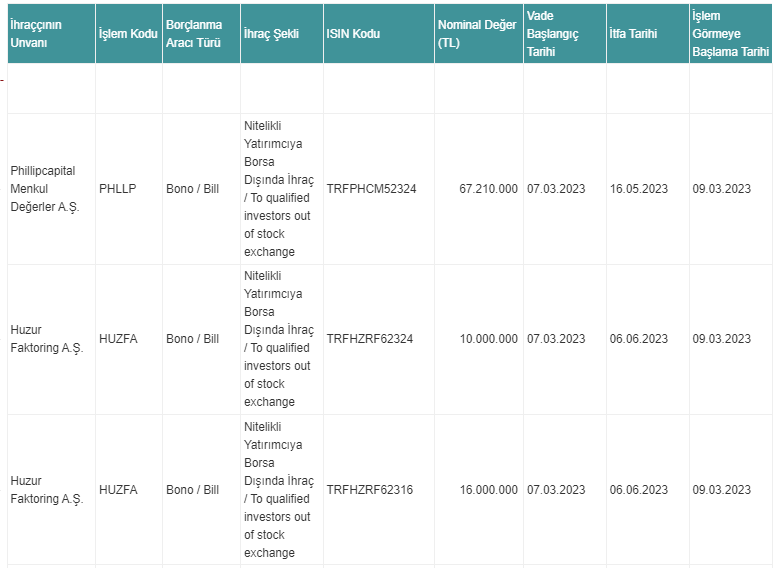Select ISIN code TRFHZRF62324
The width and height of the screenshot is (775, 568).
(369, 339)
